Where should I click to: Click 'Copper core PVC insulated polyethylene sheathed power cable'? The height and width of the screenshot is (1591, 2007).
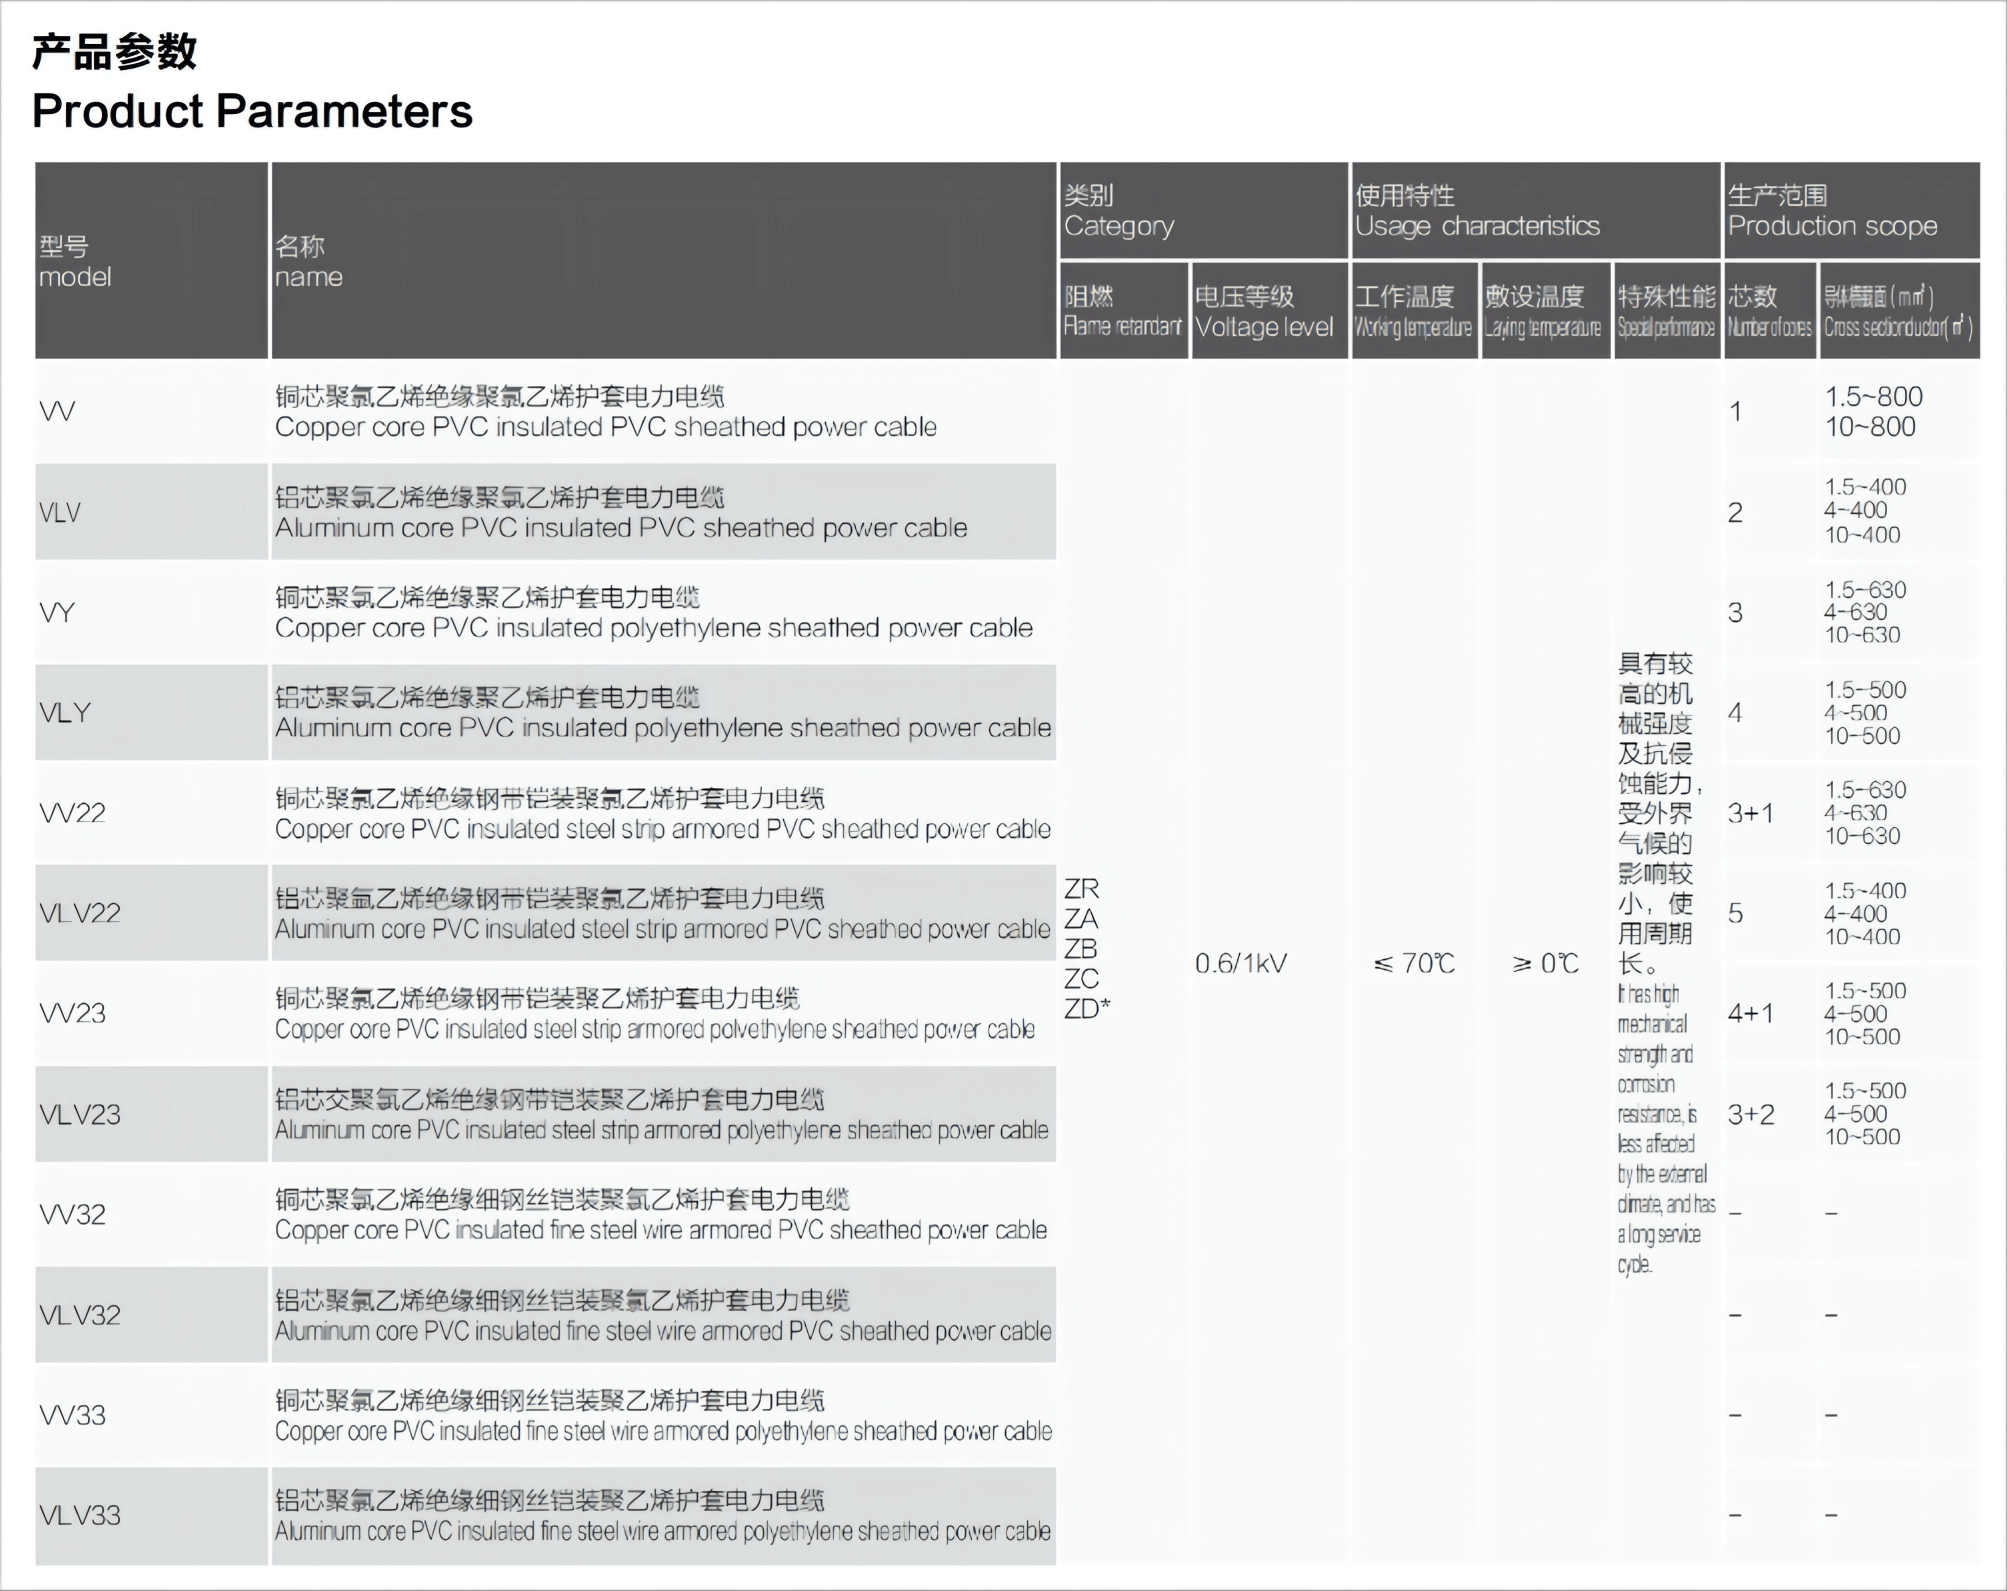click(x=654, y=628)
